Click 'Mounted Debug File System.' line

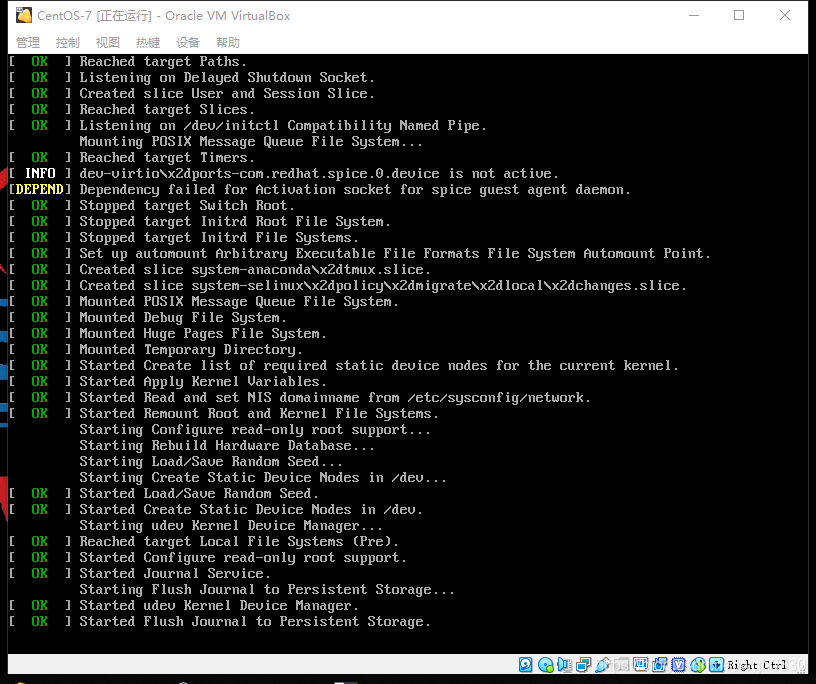(x=183, y=318)
